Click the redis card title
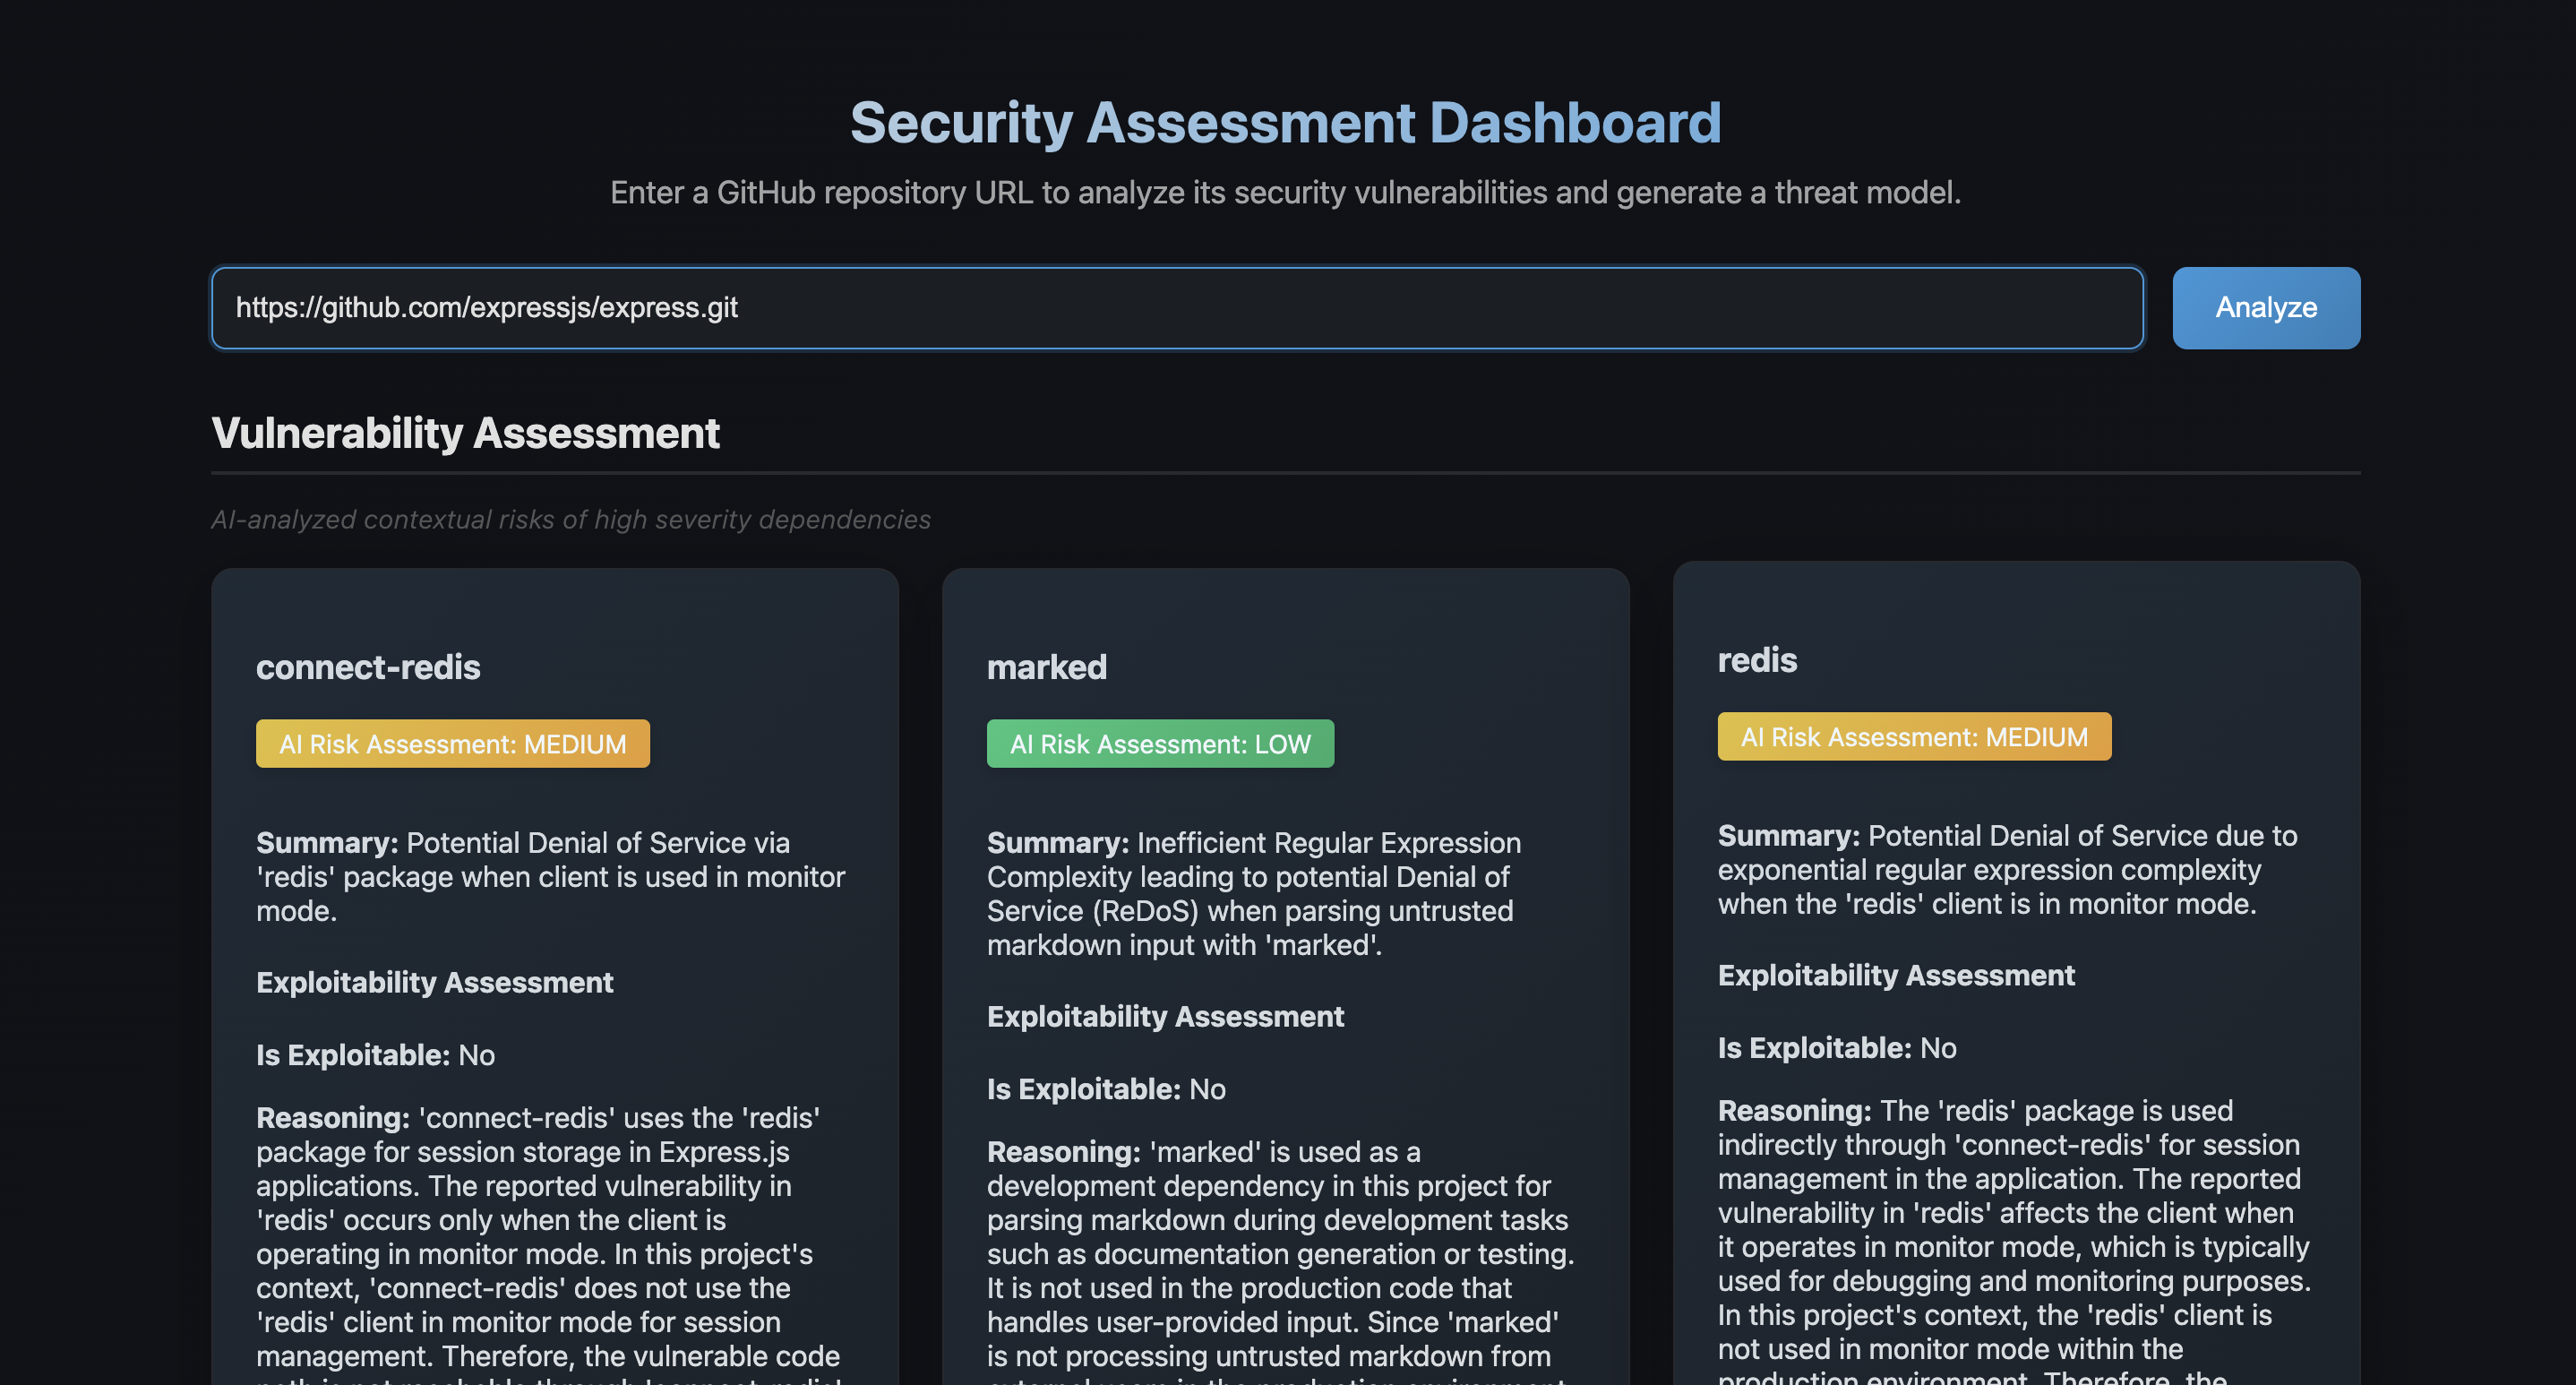This screenshot has height=1385, width=2576. coord(1757,660)
